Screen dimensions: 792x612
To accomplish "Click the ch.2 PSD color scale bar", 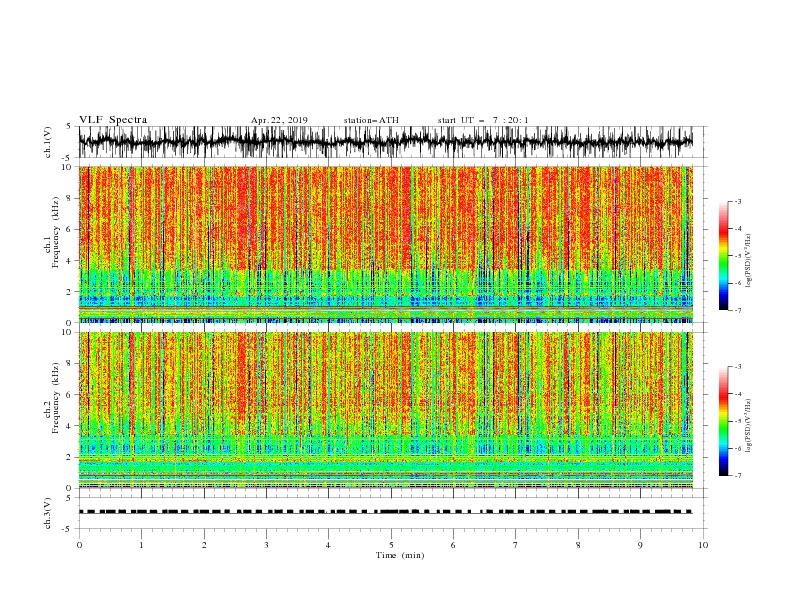I will (723, 421).
